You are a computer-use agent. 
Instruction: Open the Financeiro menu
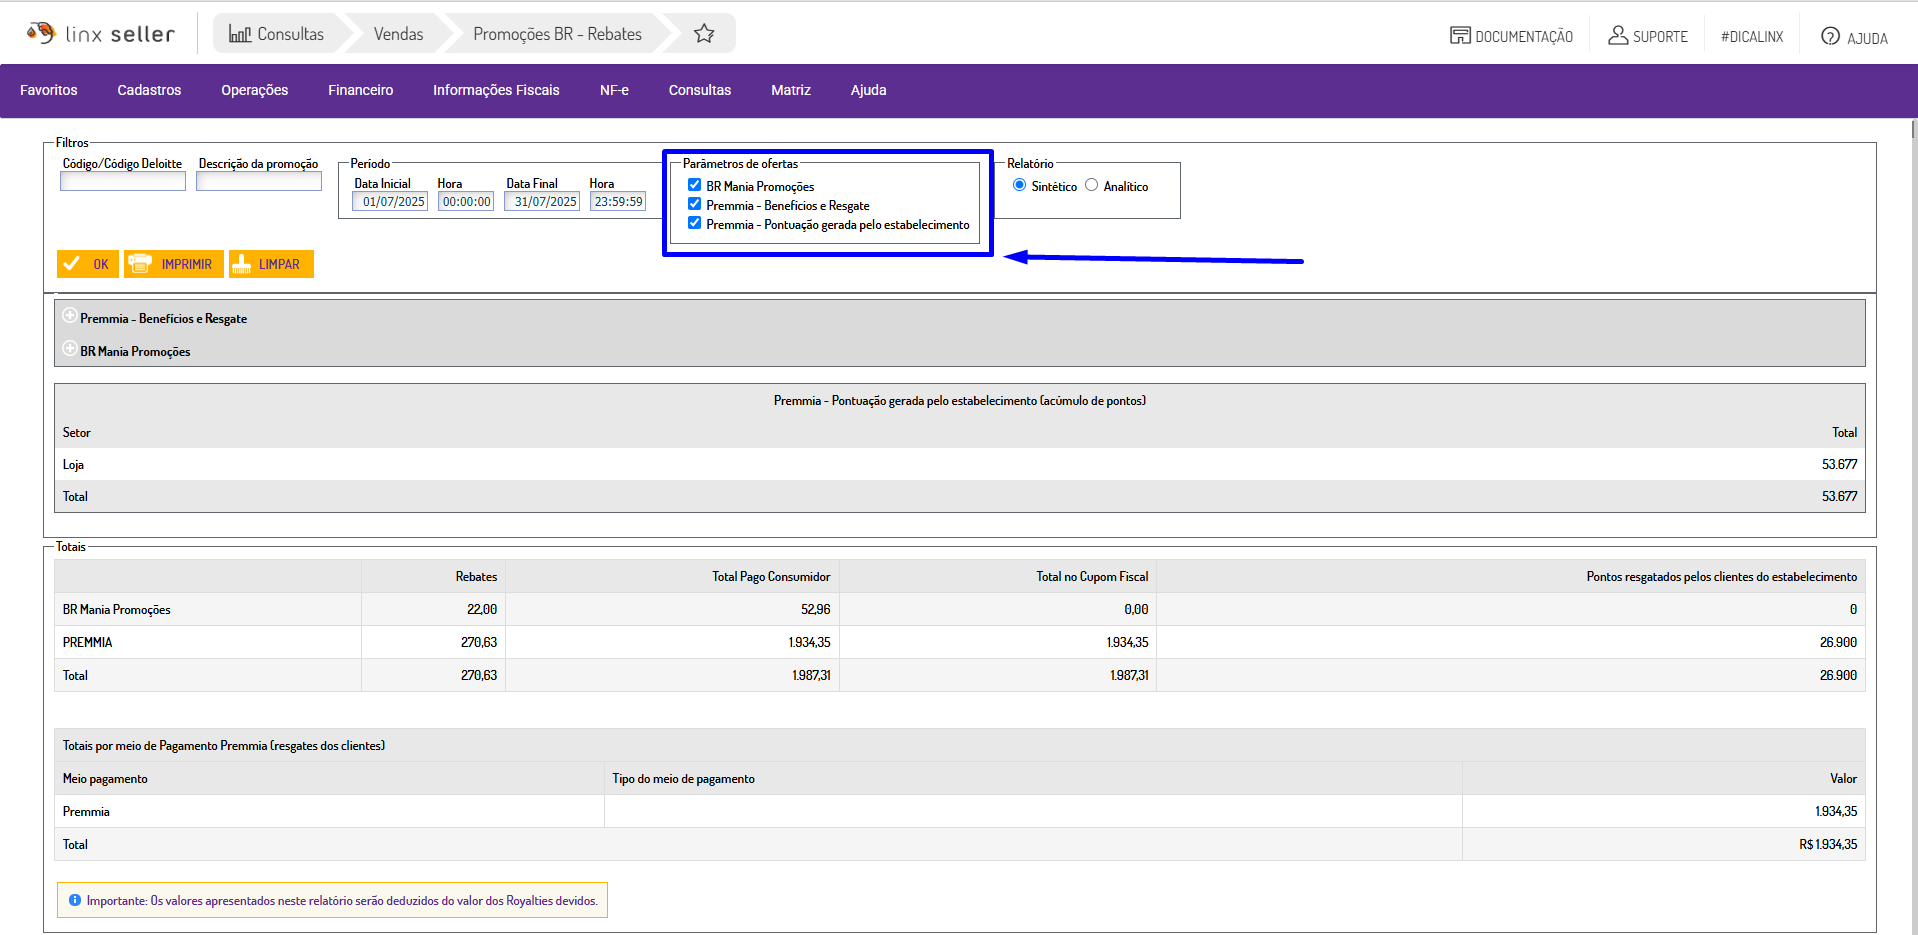[360, 90]
